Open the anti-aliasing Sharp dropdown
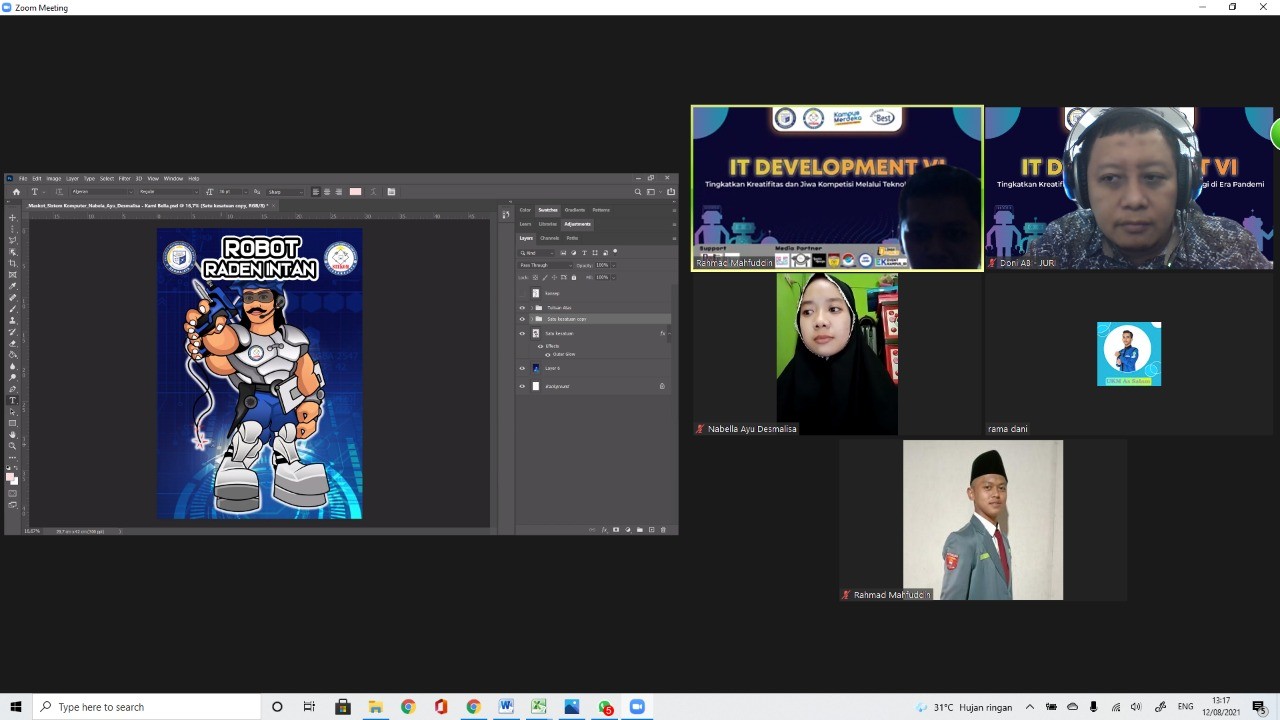Viewport: 1280px width, 720px height. (x=285, y=192)
